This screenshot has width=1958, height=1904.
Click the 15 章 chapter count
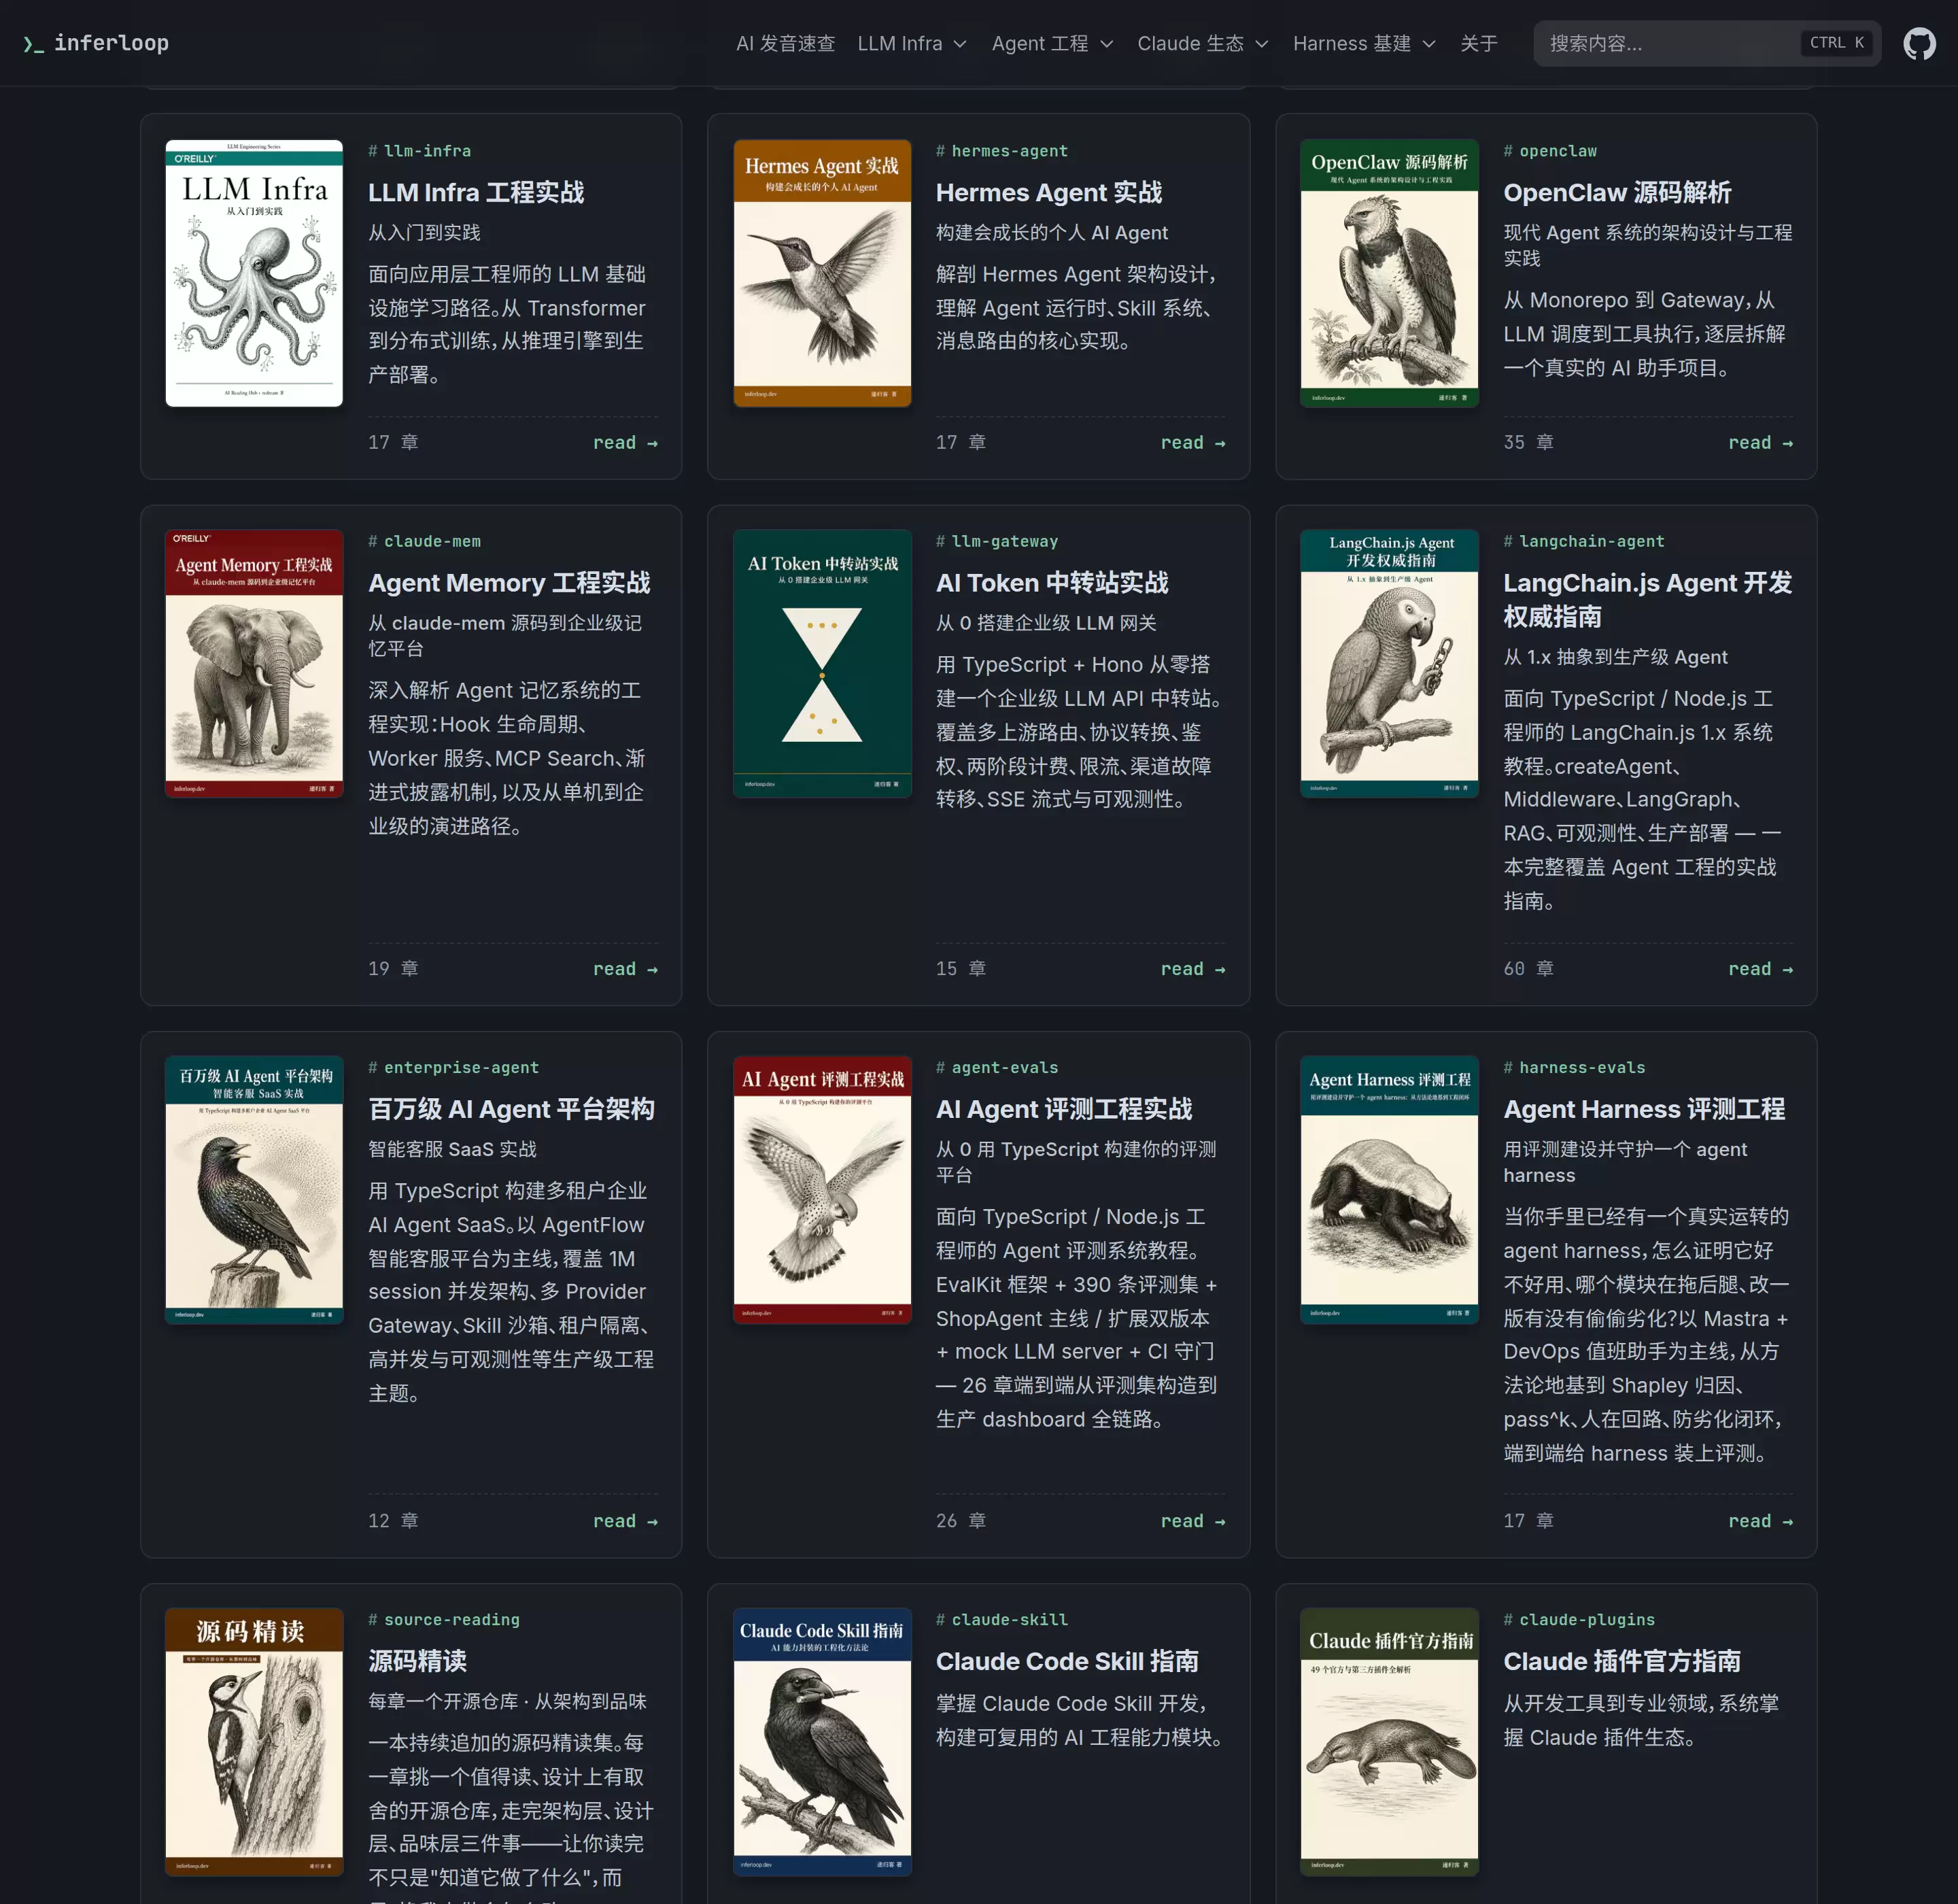point(961,969)
